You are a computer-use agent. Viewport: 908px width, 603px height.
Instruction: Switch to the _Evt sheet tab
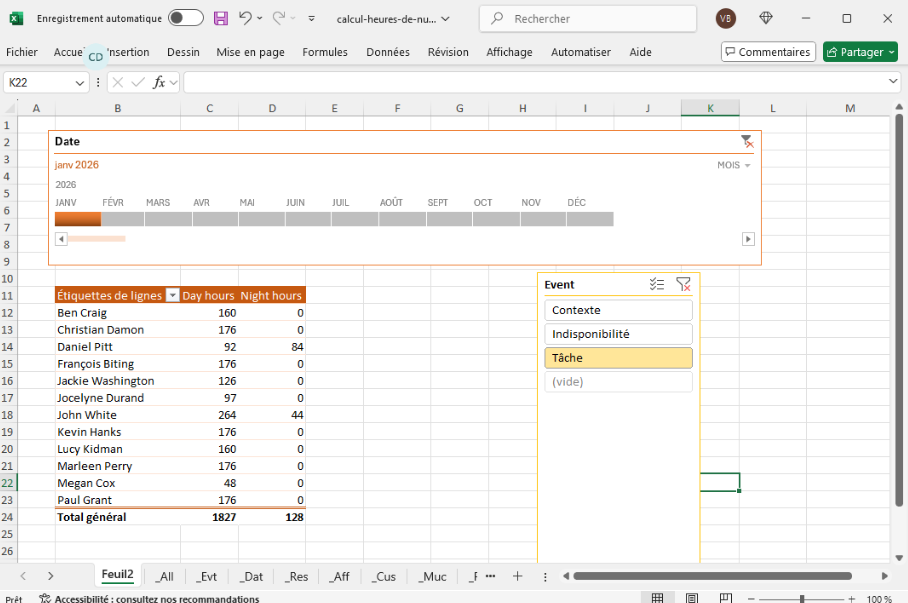pos(207,576)
